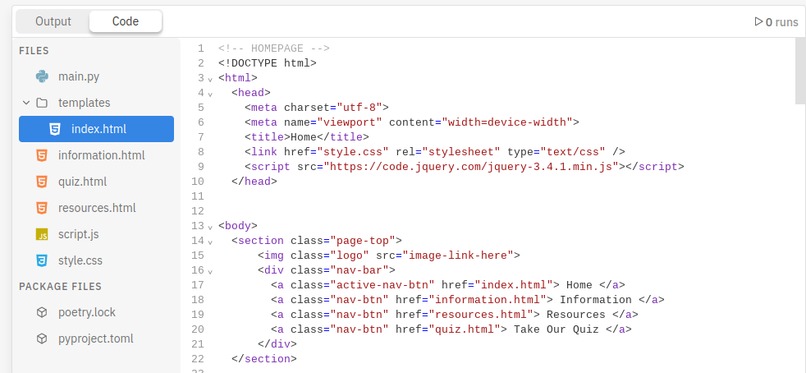This screenshot has height=373, width=806.
Task: Collapse the nav-bar div on line 16
Action: coord(210,271)
